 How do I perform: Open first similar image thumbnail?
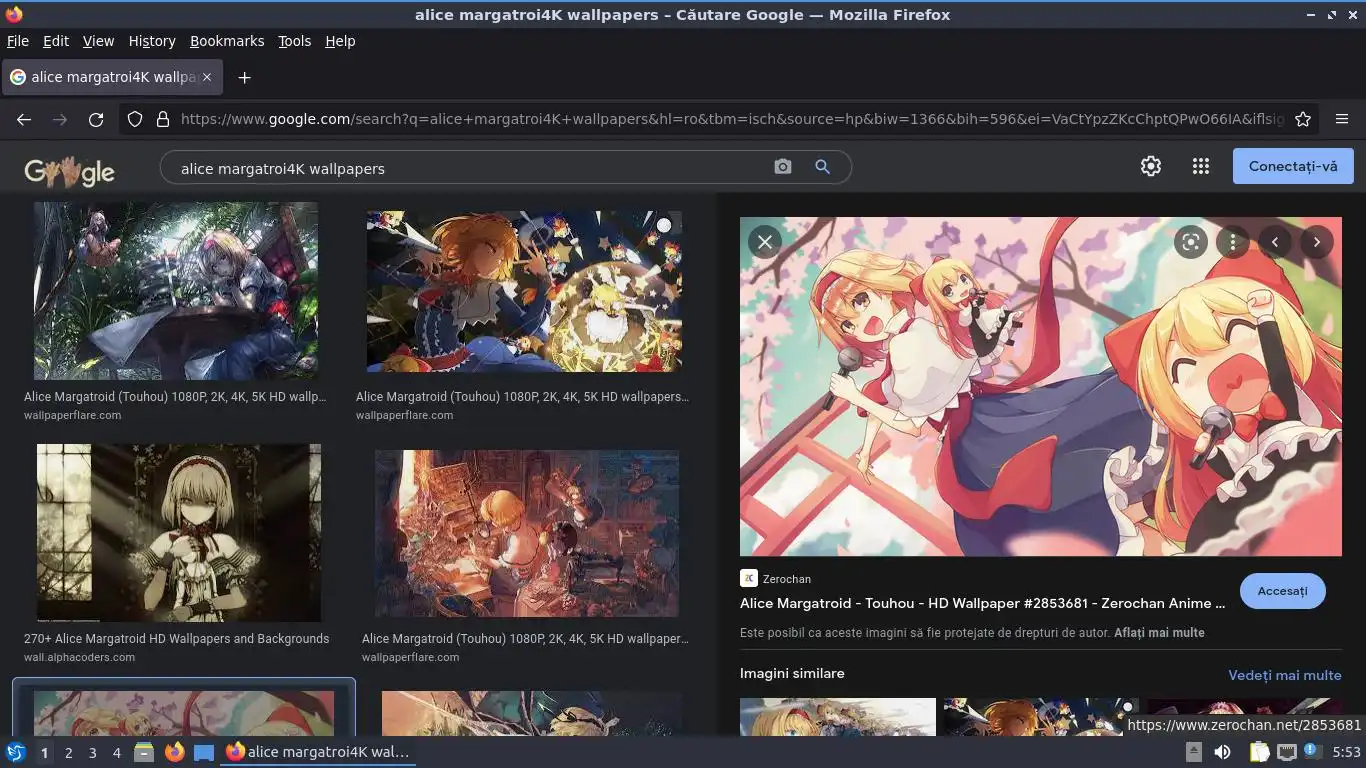[838, 717]
